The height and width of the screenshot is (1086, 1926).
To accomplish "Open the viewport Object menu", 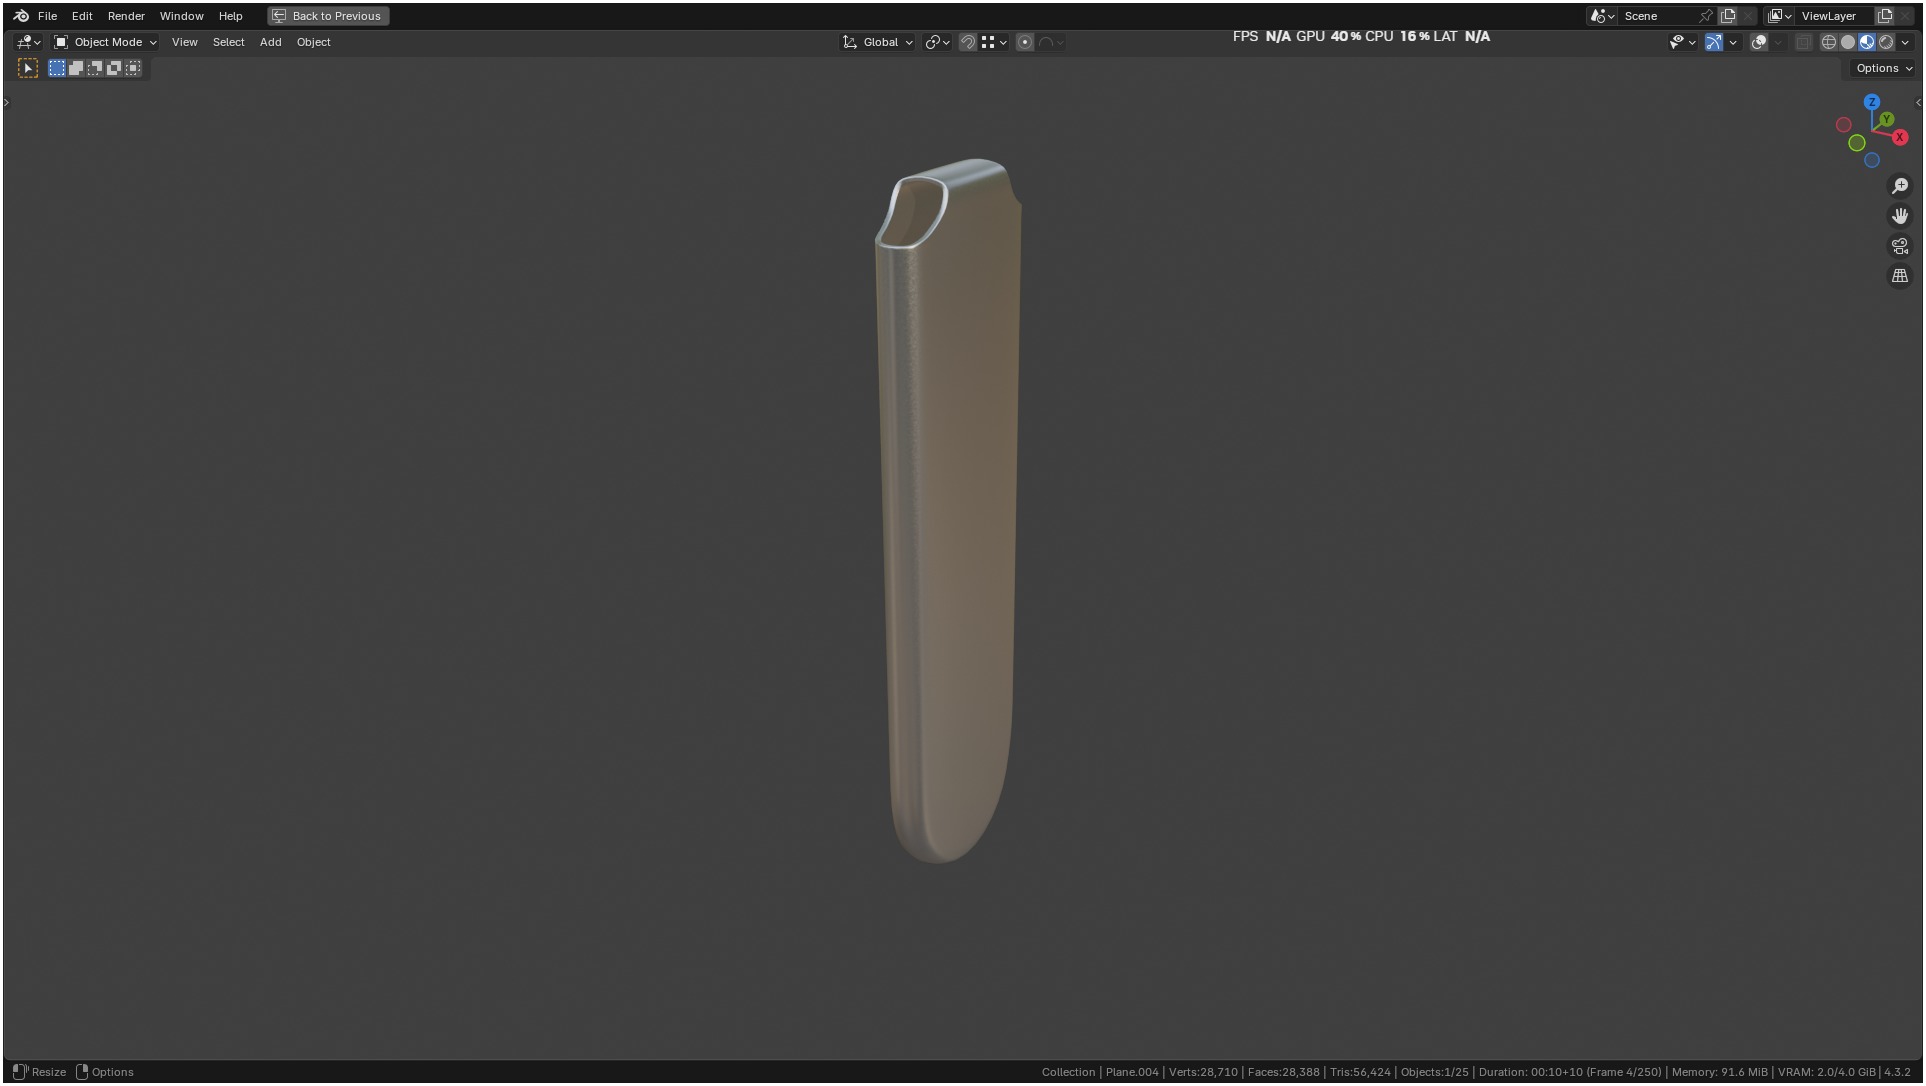I will 313,42.
